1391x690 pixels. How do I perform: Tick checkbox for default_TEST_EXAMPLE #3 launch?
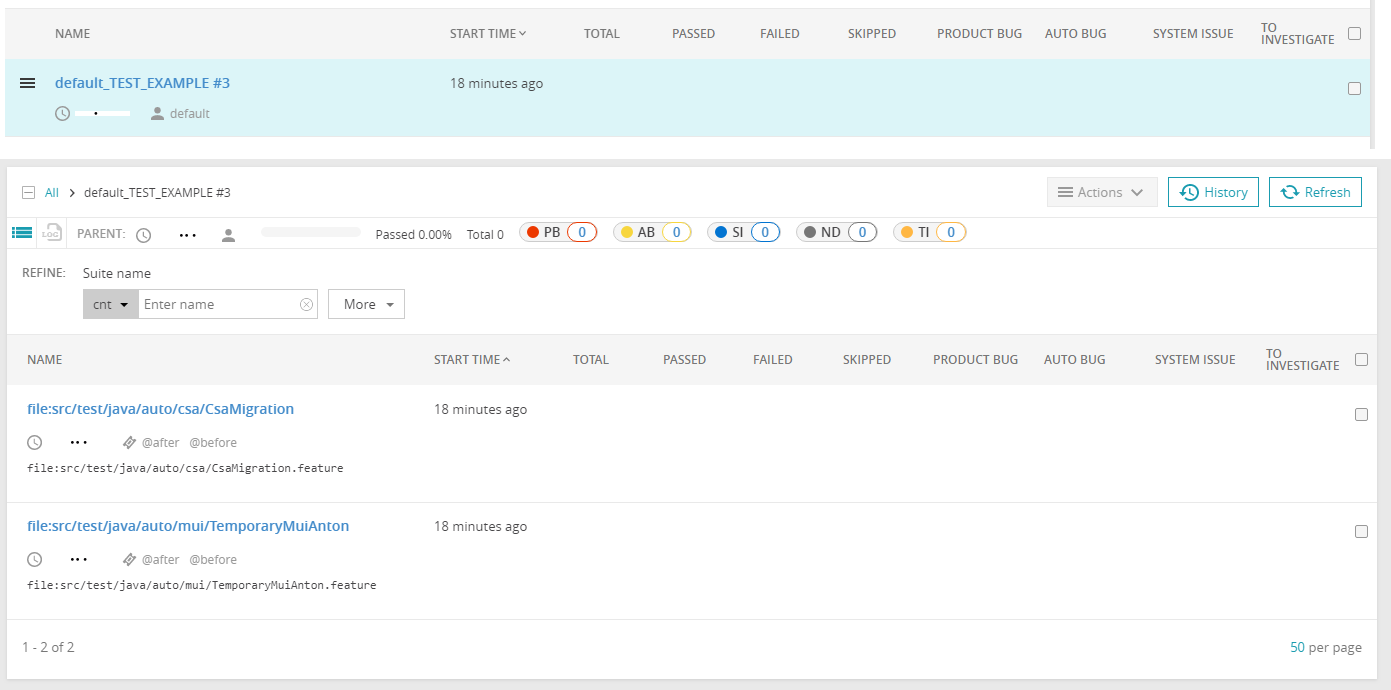click(1354, 88)
